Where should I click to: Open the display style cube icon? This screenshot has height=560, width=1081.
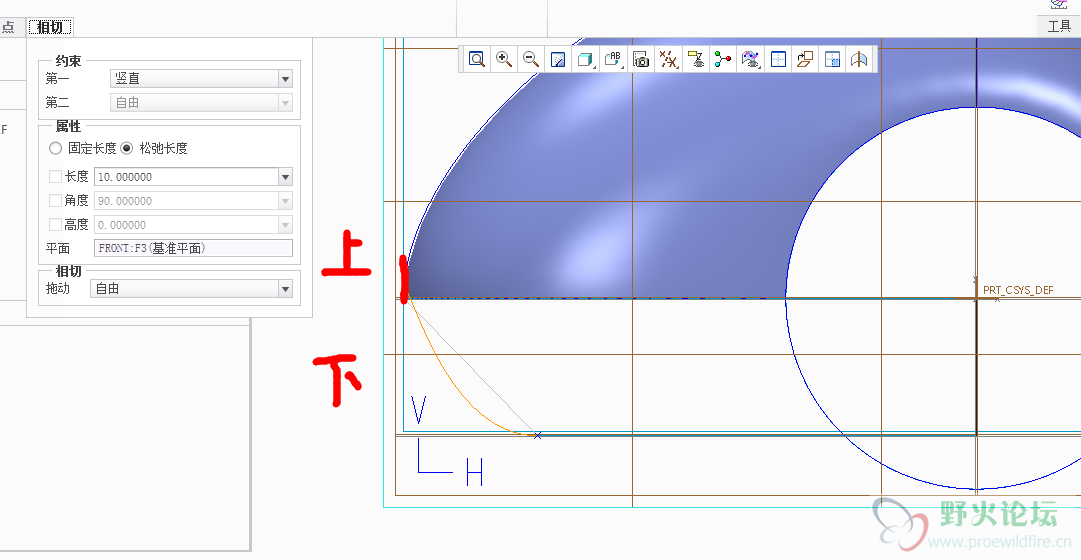coord(586,60)
